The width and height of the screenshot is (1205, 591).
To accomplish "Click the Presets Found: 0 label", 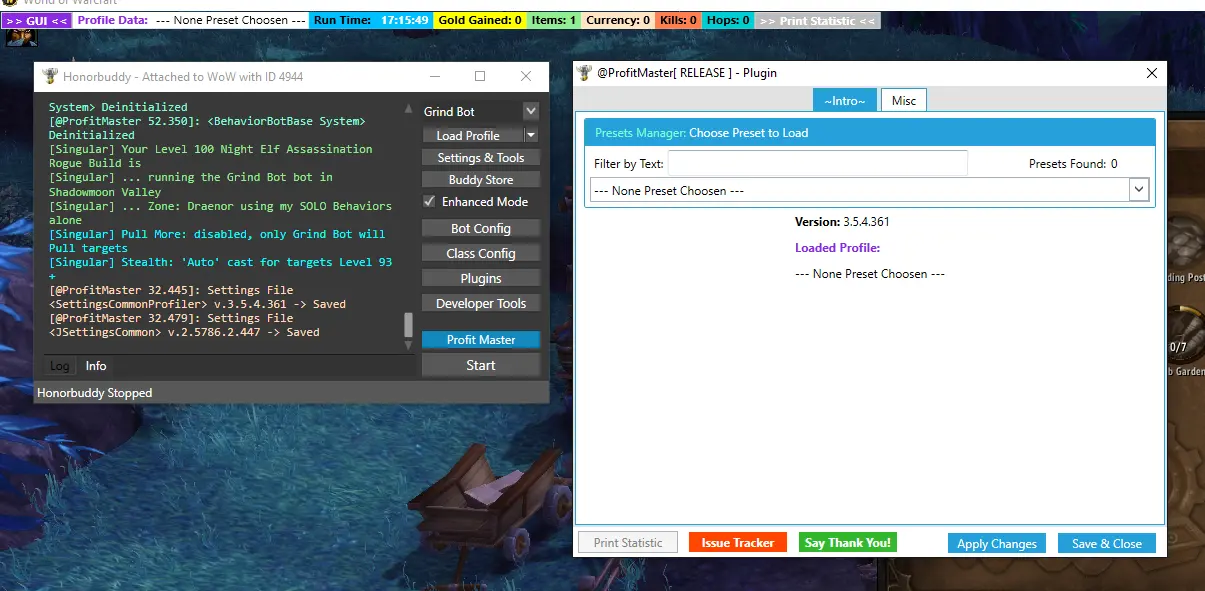I will (x=1073, y=164).
